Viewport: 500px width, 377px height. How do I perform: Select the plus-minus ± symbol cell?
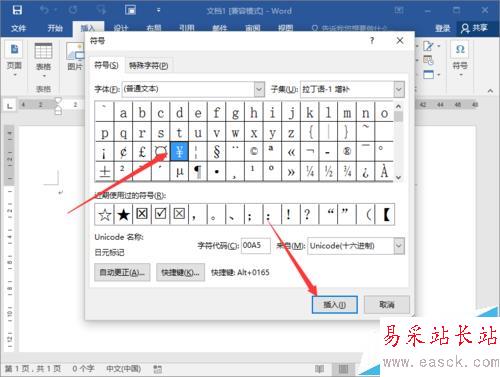coord(105,172)
